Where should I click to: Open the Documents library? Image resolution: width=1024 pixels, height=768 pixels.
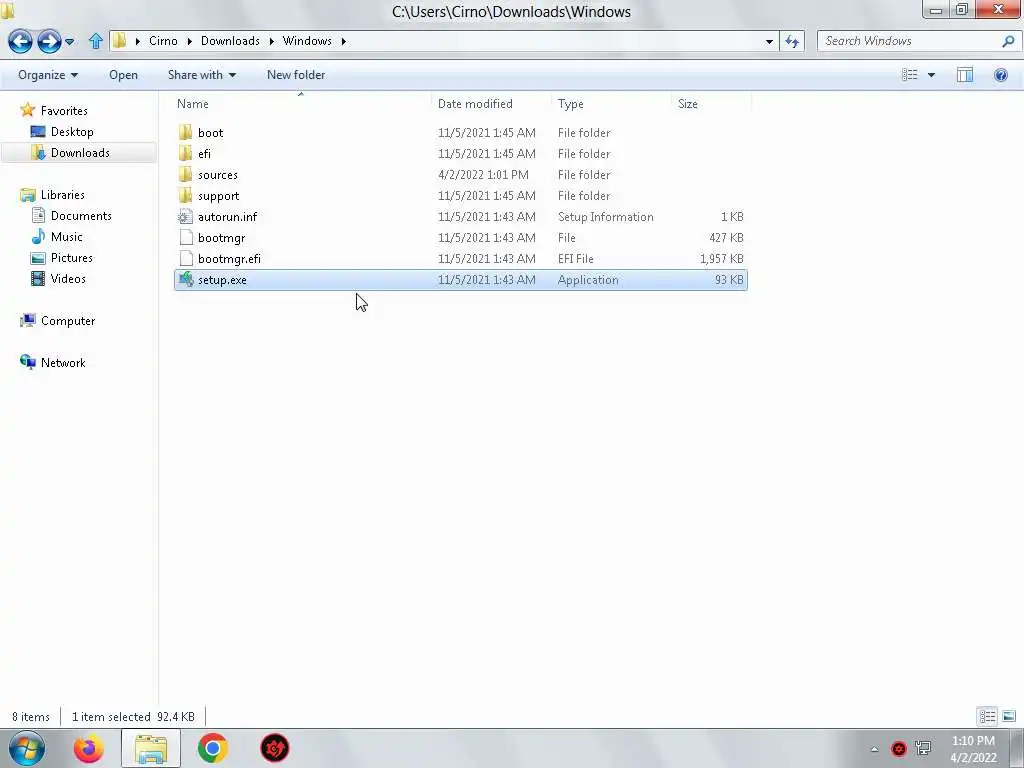point(81,216)
